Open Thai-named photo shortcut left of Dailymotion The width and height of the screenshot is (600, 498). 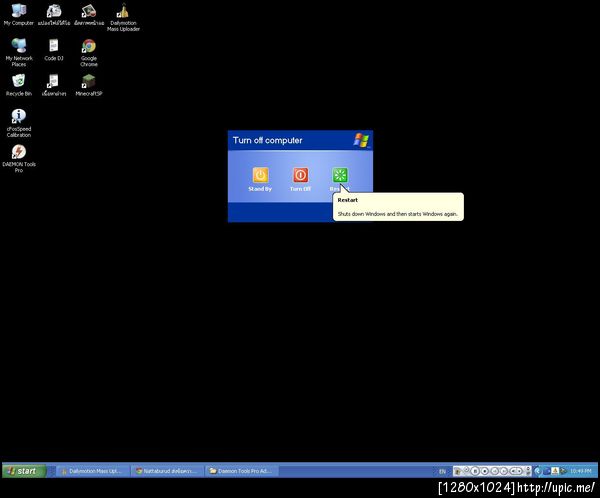tap(89, 15)
